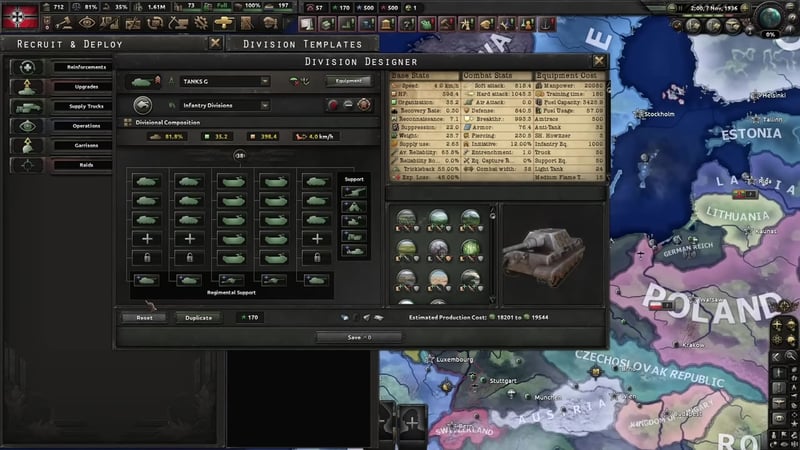This screenshot has height=450, width=800.
Task: Select the Recruit & Deploy header tab
Action: click(70, 44)
